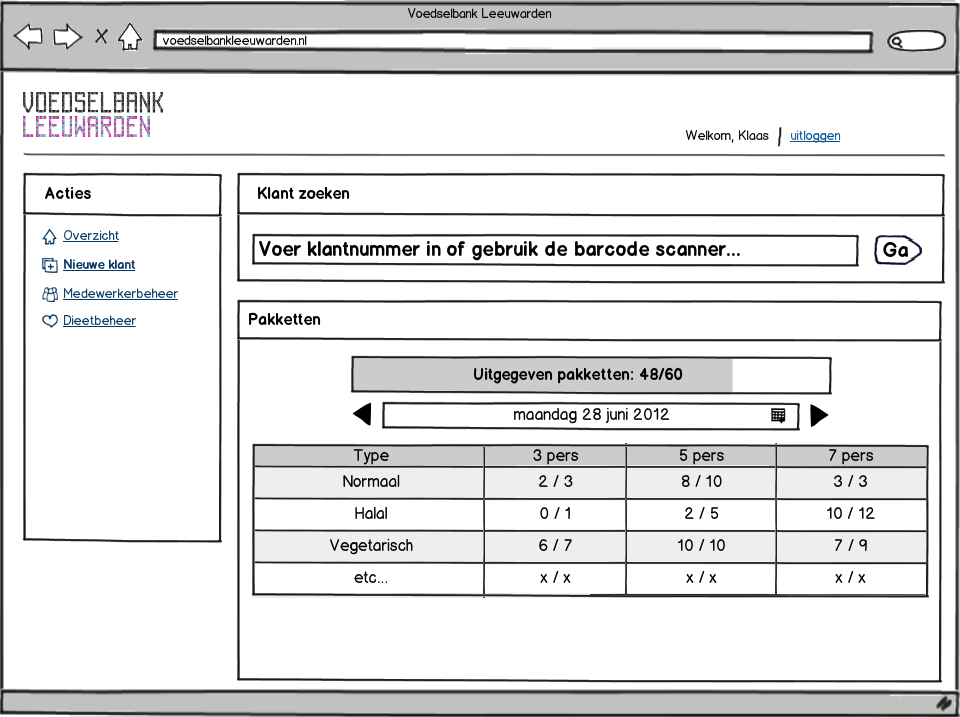Select the Normaal row label

pyautogui.click(x=371, y=482)
